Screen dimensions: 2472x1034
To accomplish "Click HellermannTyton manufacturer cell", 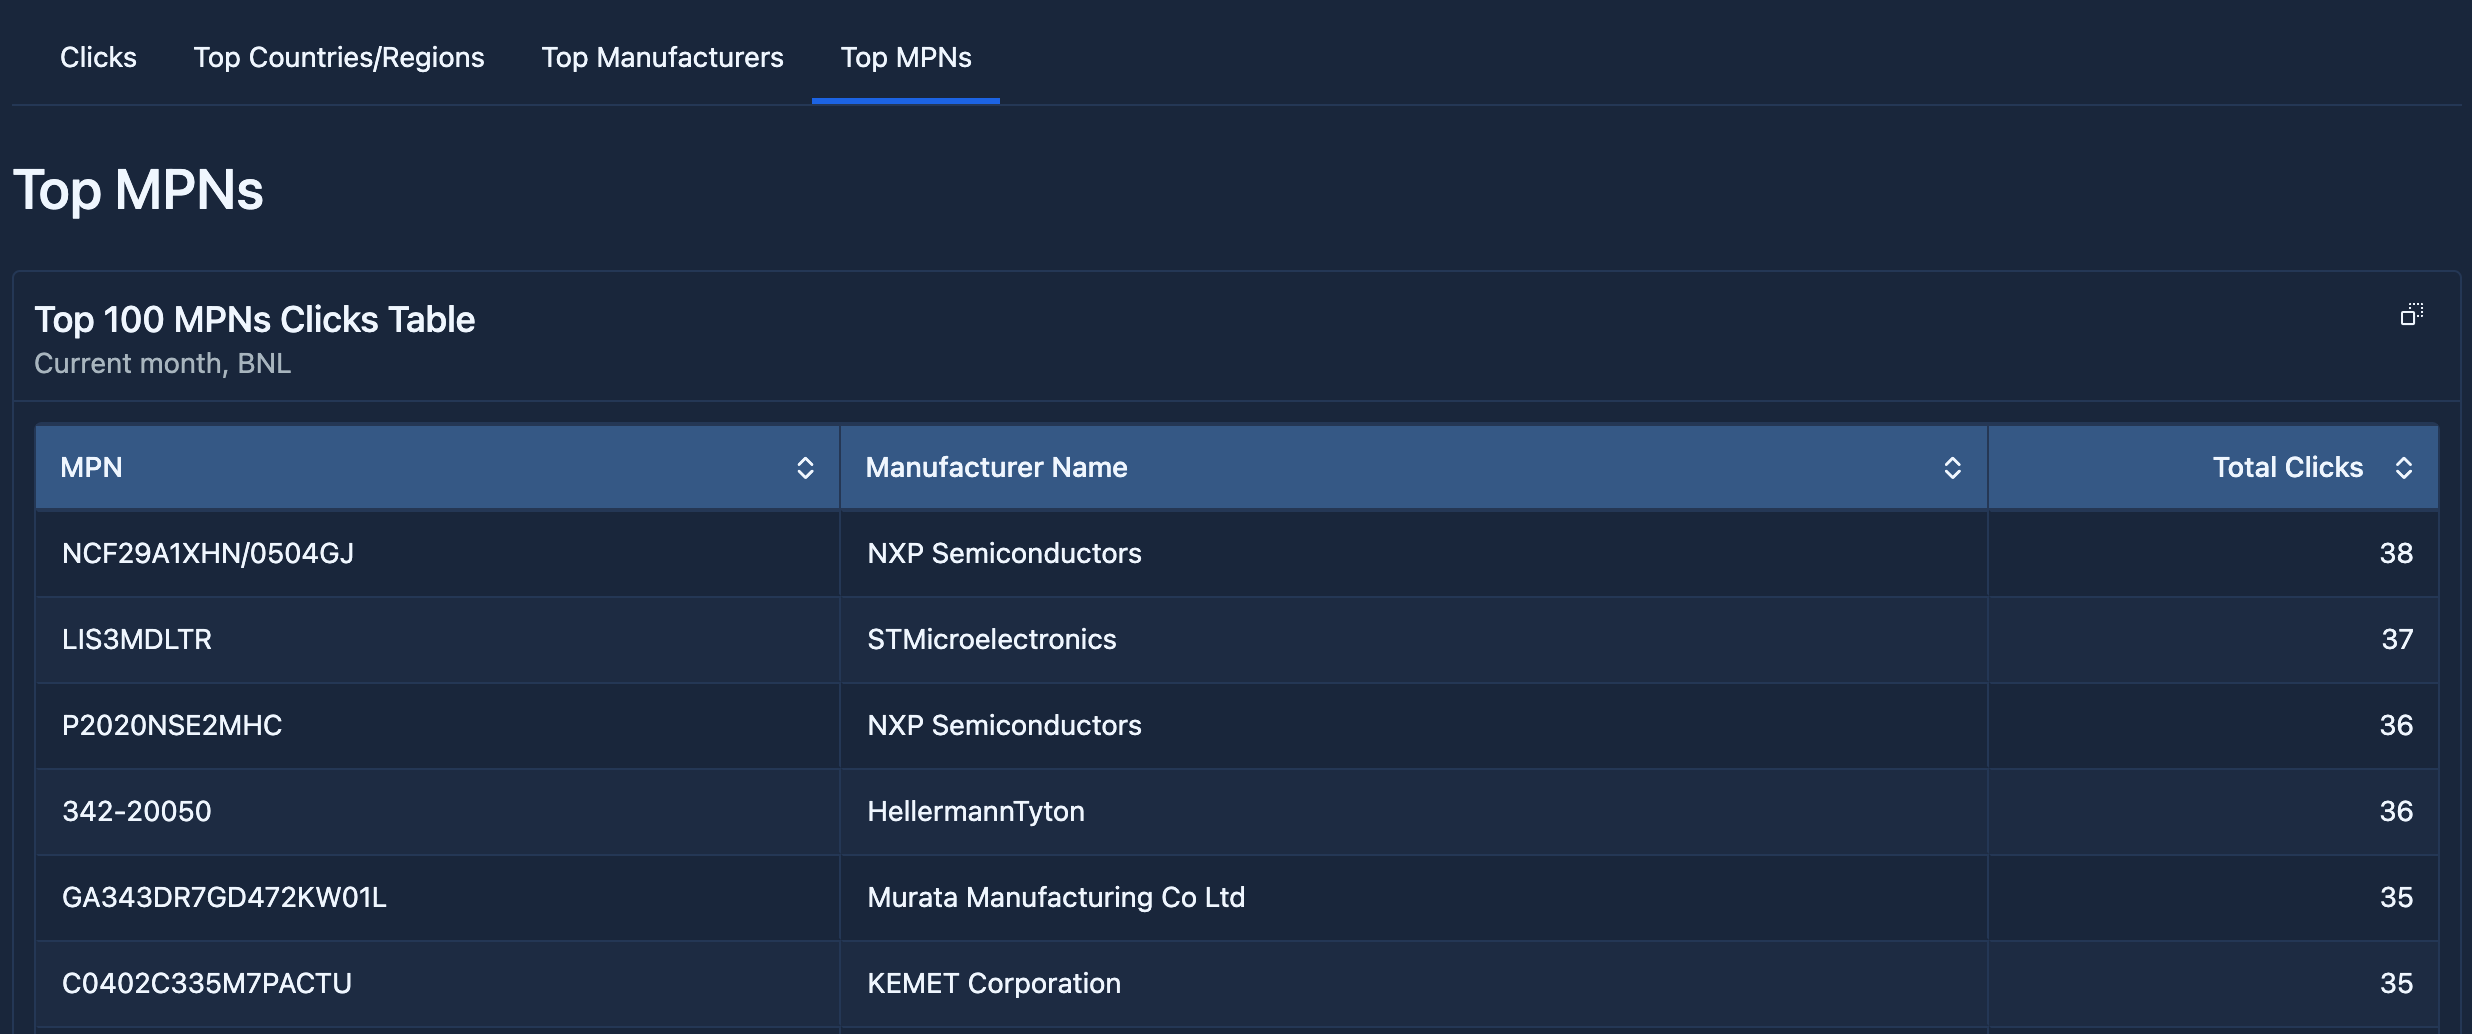I will tap(975, 812).
